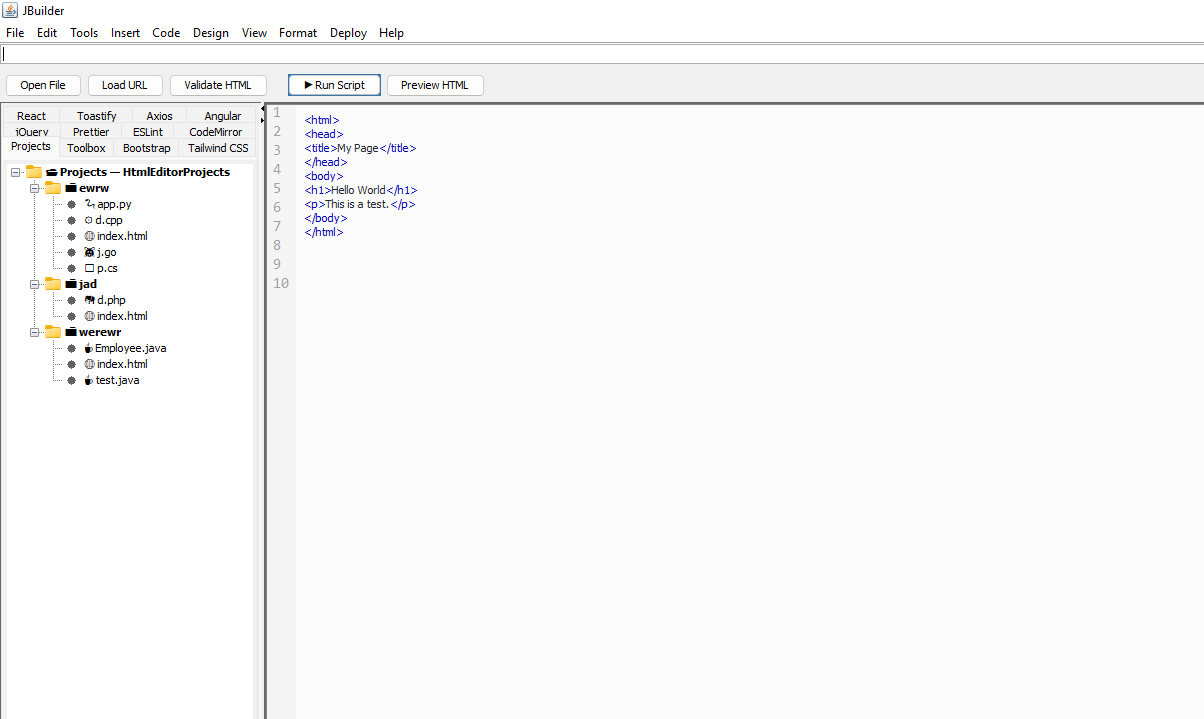Screen dimensions: 1204x719
Task: Open the Help menu
Action: (x=391, y=33)
